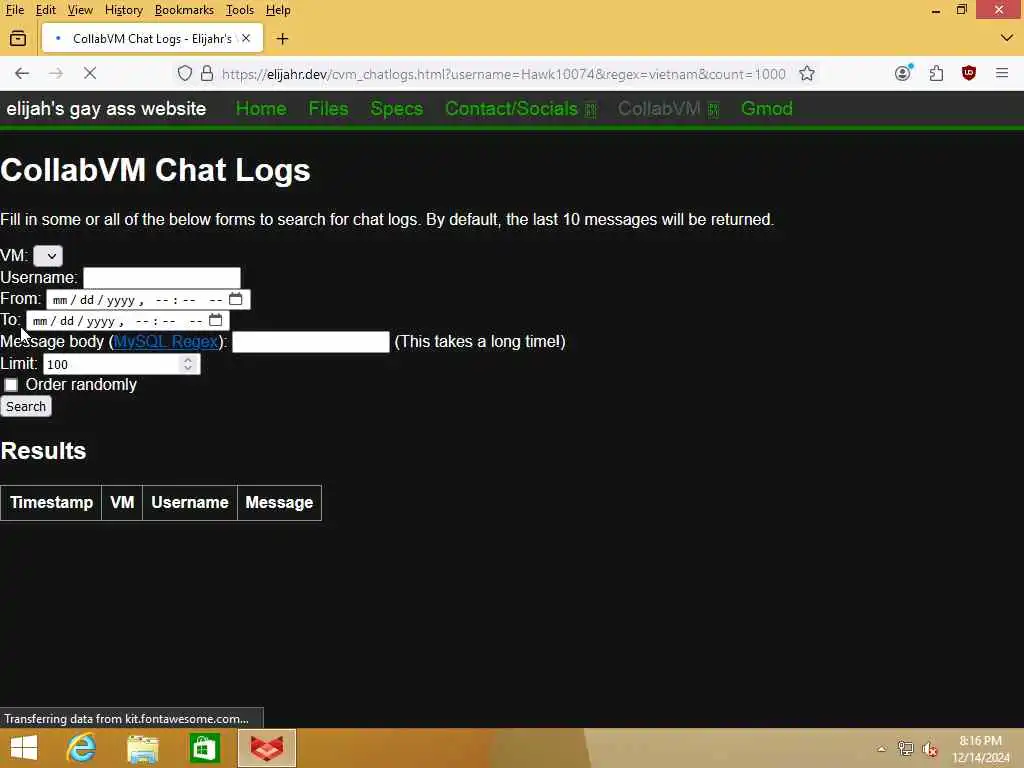The image size is (1024, 768).
Task: Open the To calendar picker icon
Action: pos(216,320)
